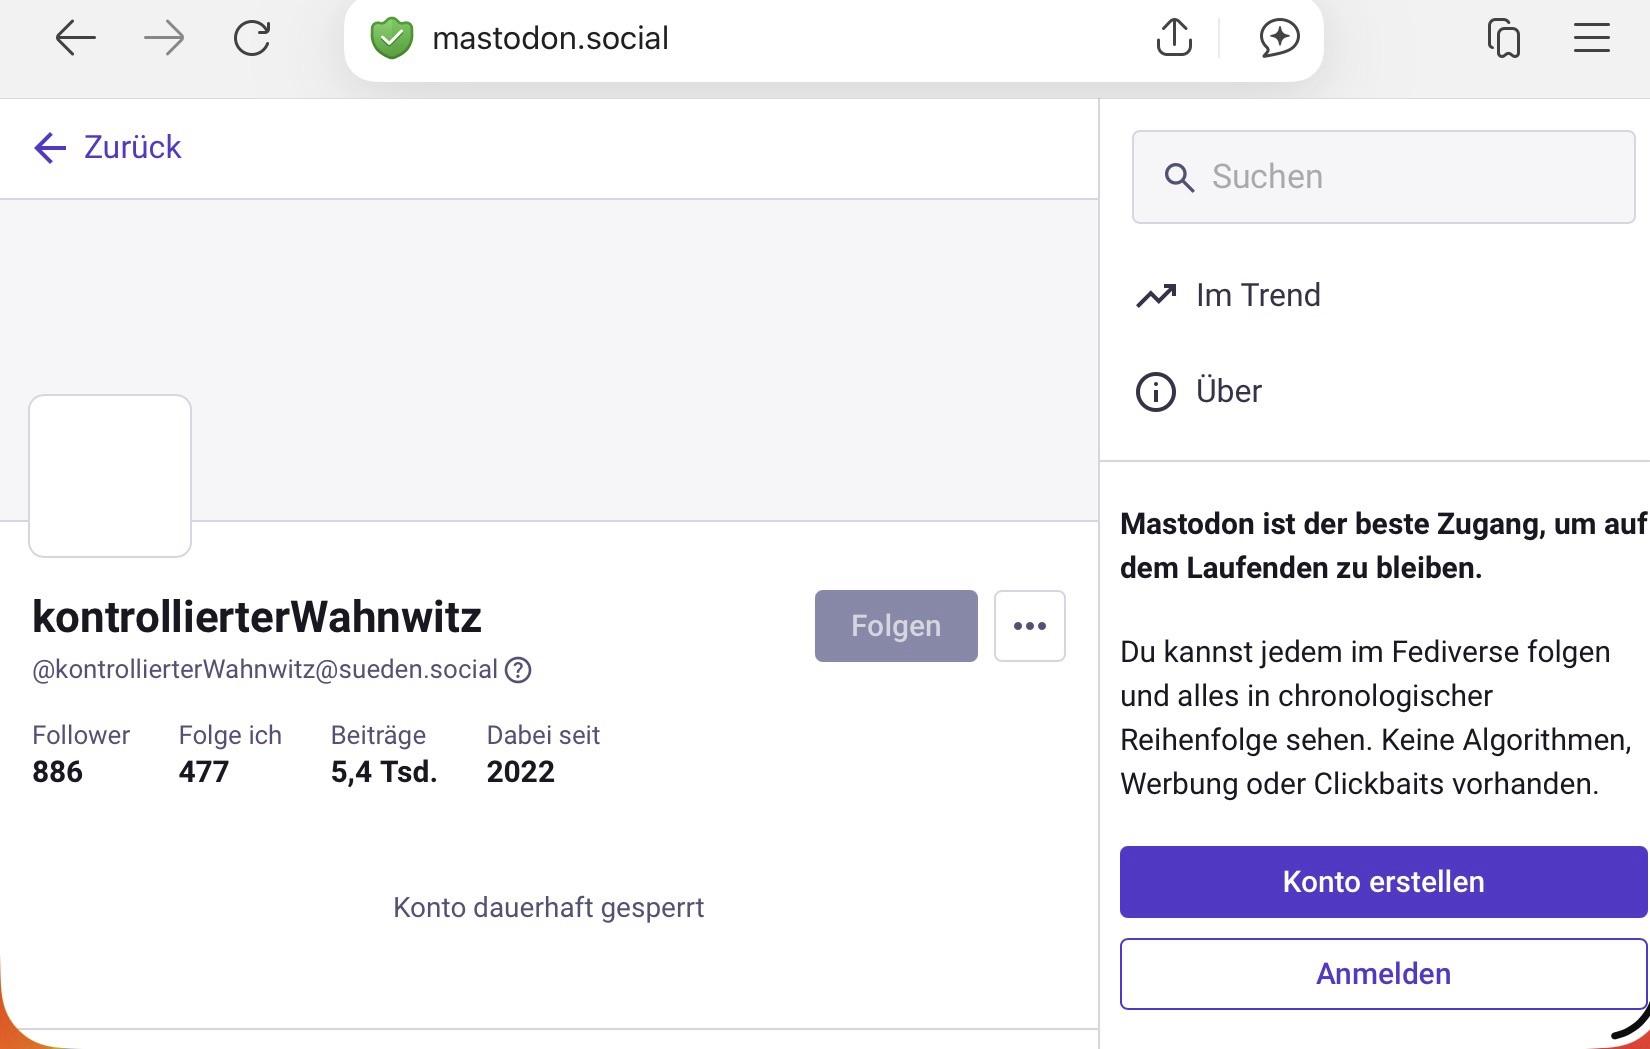This screenshot has height=1049, width=1650.
Task: Reload the page
Action: pyautogui.click(x=252, y=39)
